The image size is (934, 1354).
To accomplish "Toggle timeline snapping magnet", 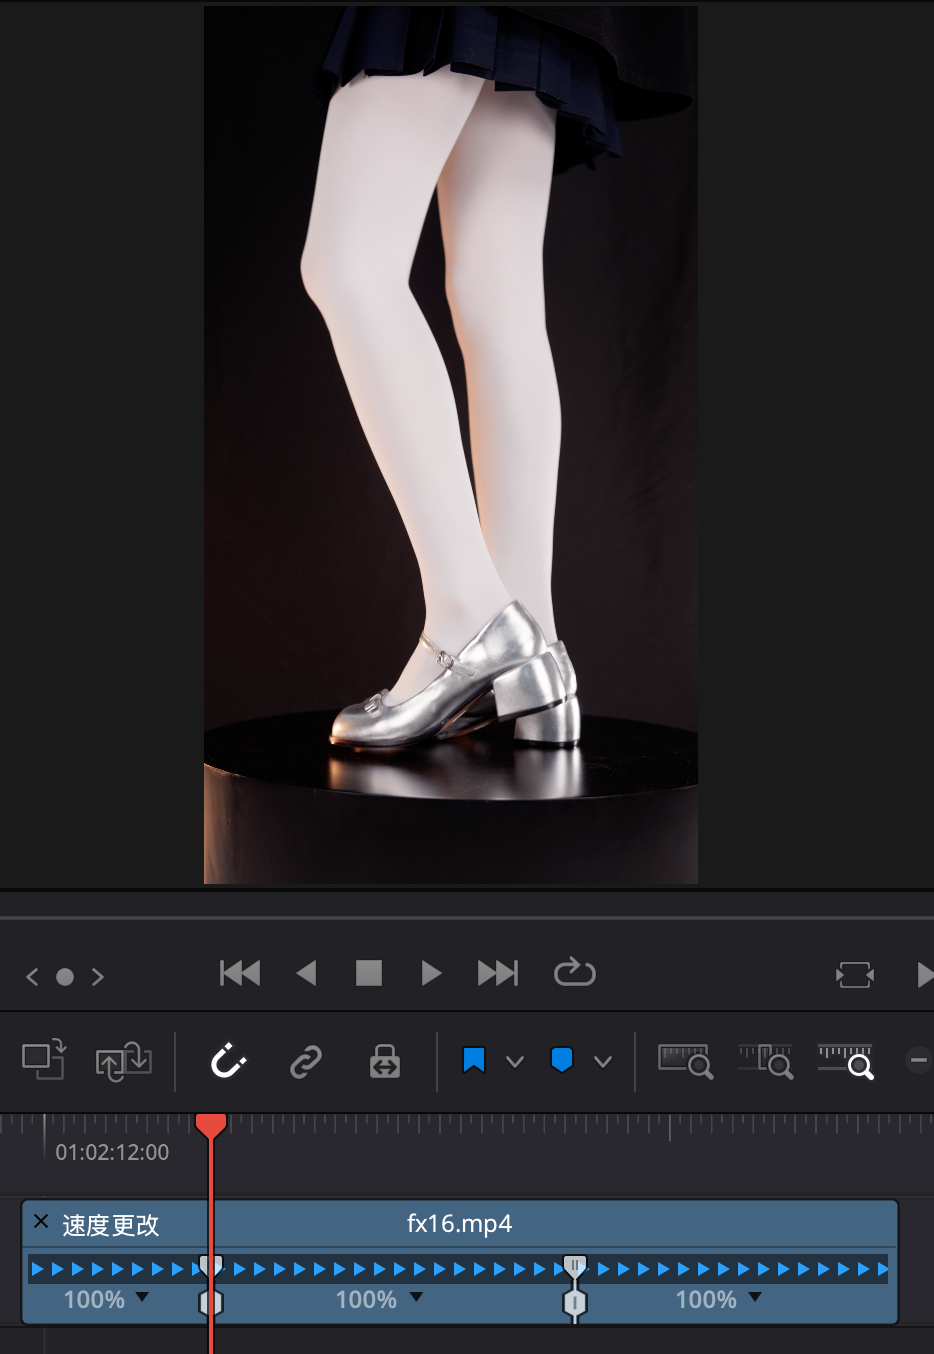I will (x=228, y=1061).
